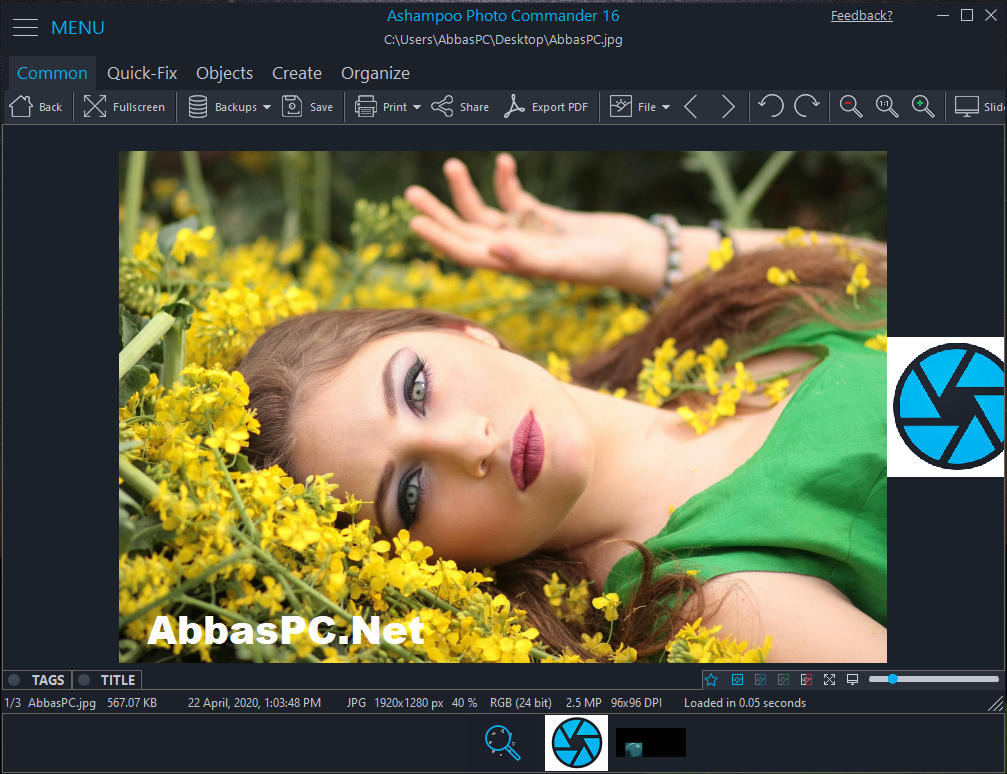
Task: Switch to the Organize tab
Action: [x=375, y=73]
